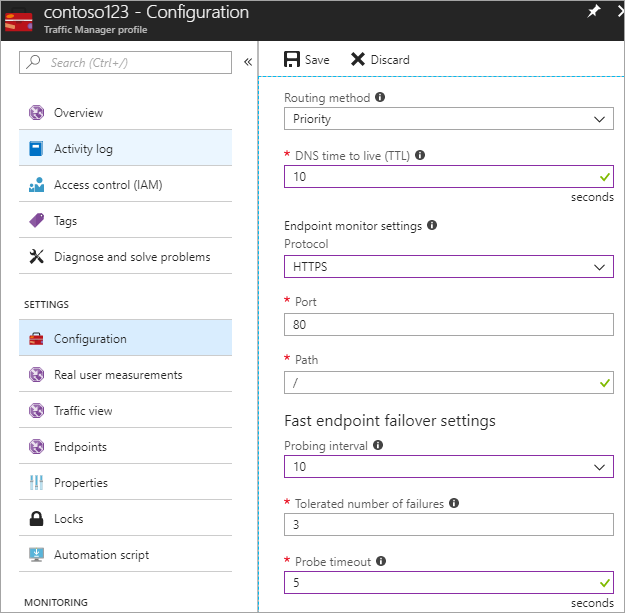This screenshot has width=625, height=613.
Task: Open the Probing interval dropdown
Action: (448, 466)
